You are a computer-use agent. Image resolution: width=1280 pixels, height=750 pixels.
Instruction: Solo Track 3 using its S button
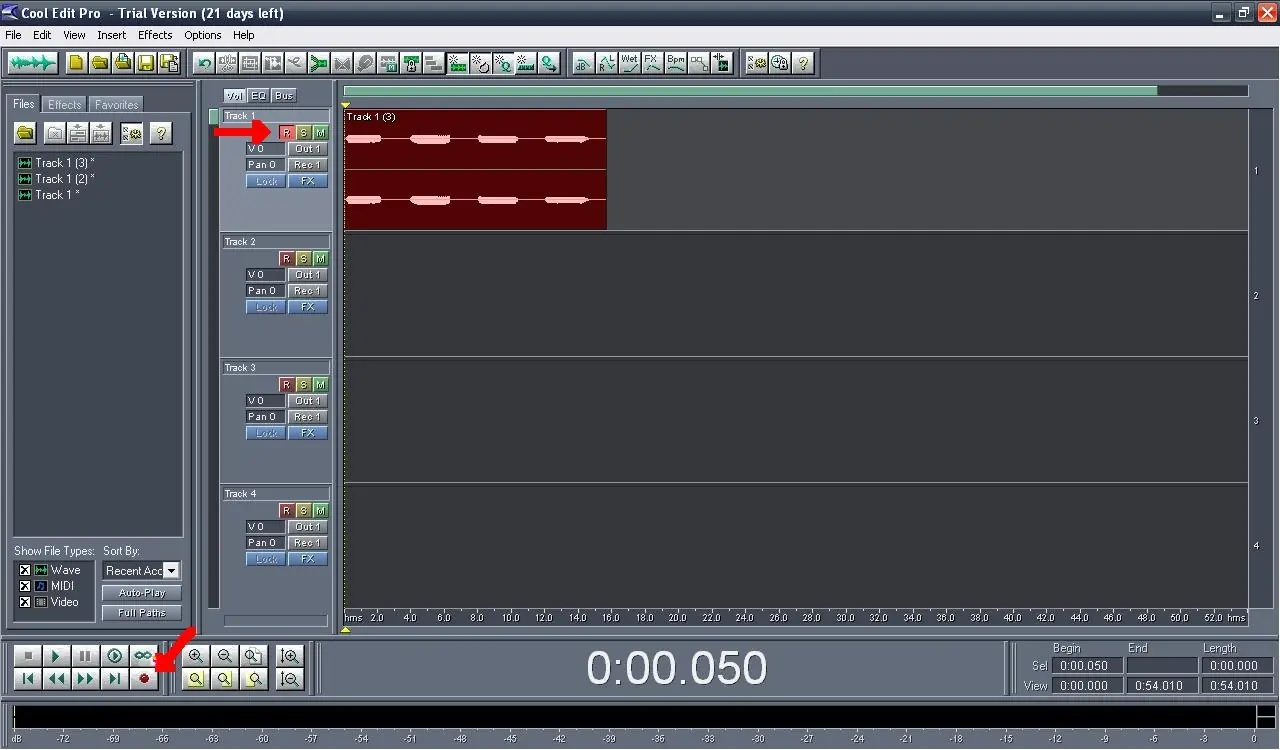[303, 384]
